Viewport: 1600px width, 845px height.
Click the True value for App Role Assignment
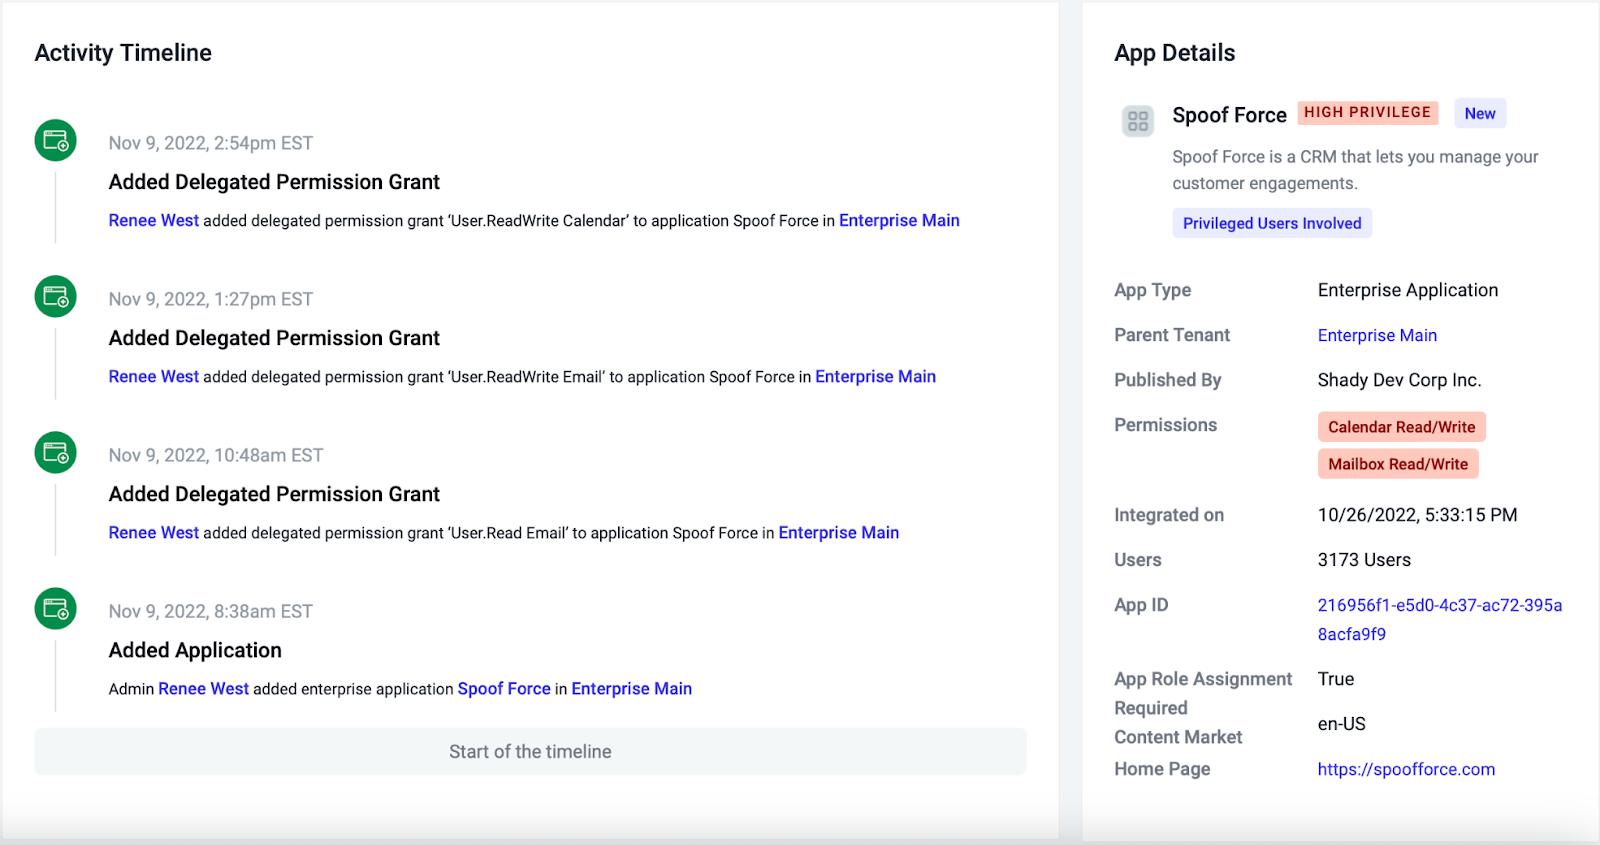click(1335, 679)
